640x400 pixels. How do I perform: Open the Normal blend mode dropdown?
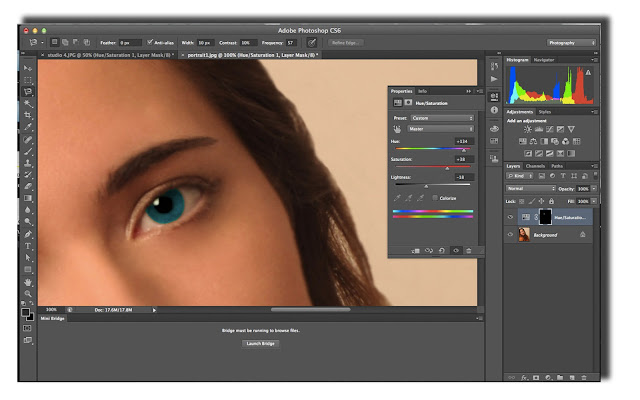pyautogui.click(x=531, y=189)
